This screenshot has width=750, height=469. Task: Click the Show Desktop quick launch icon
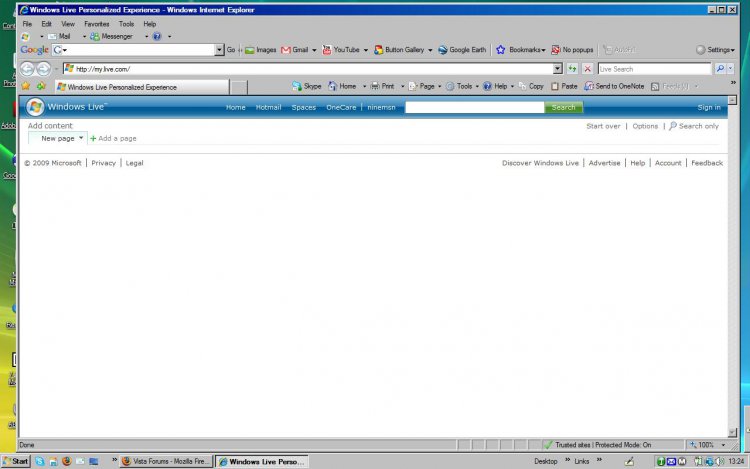pyautogui.click(x=94, y=461)
